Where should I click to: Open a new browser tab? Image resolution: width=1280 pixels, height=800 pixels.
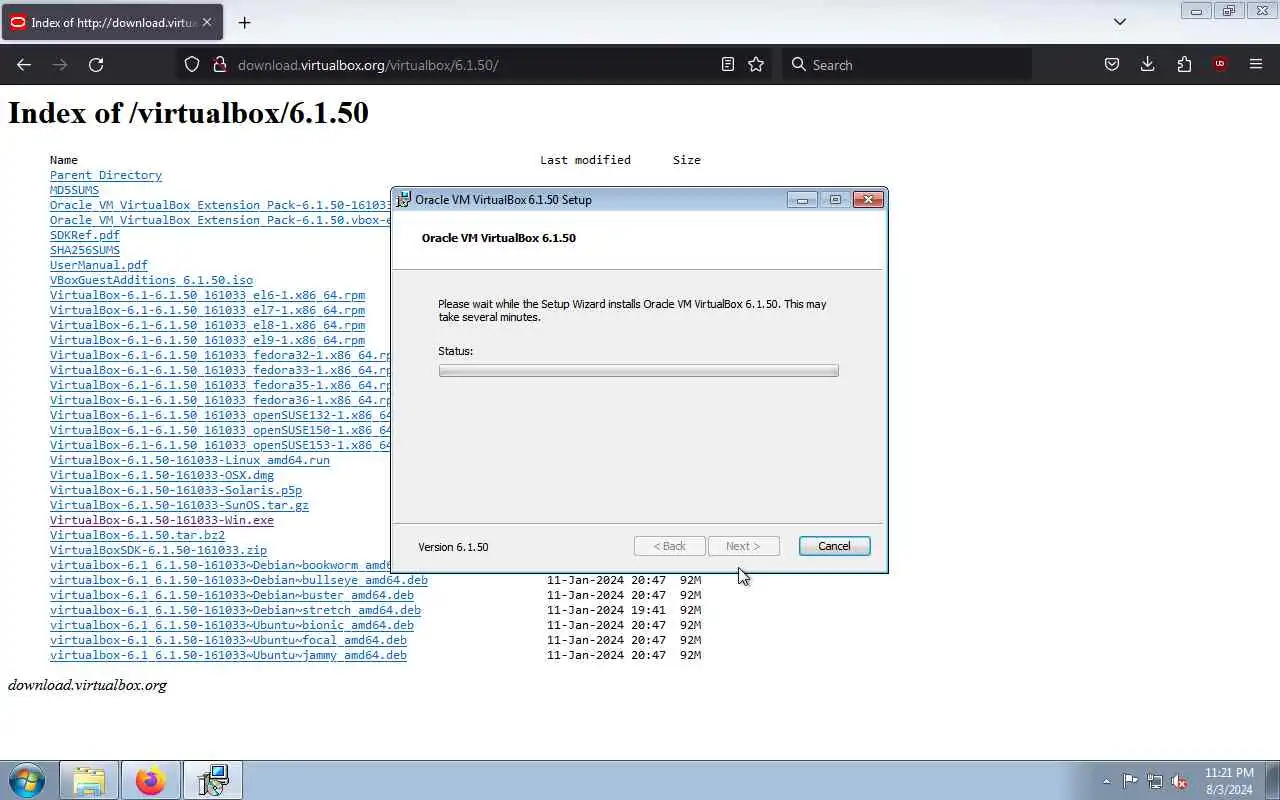click(244, 22)
